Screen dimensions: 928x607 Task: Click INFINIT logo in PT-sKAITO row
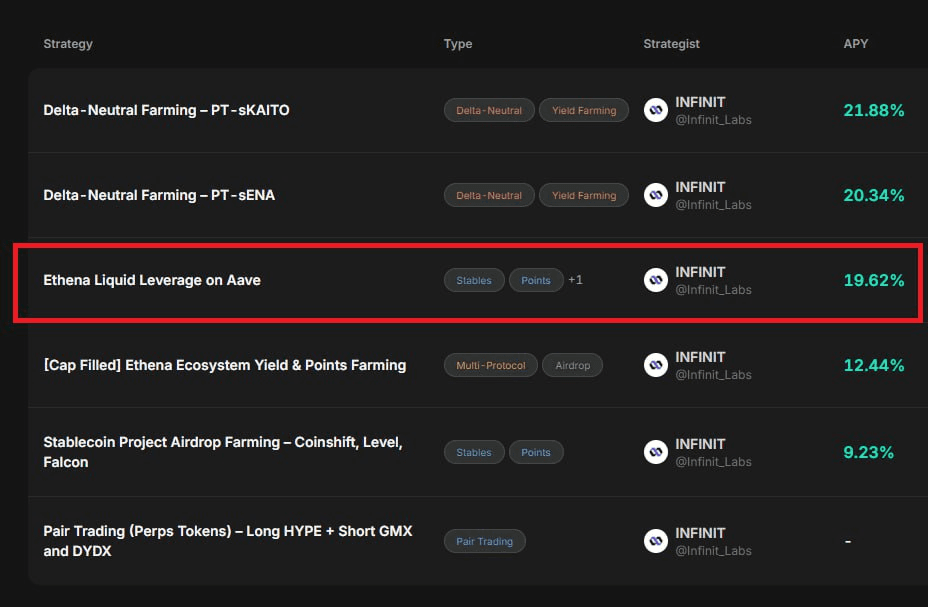656,111
